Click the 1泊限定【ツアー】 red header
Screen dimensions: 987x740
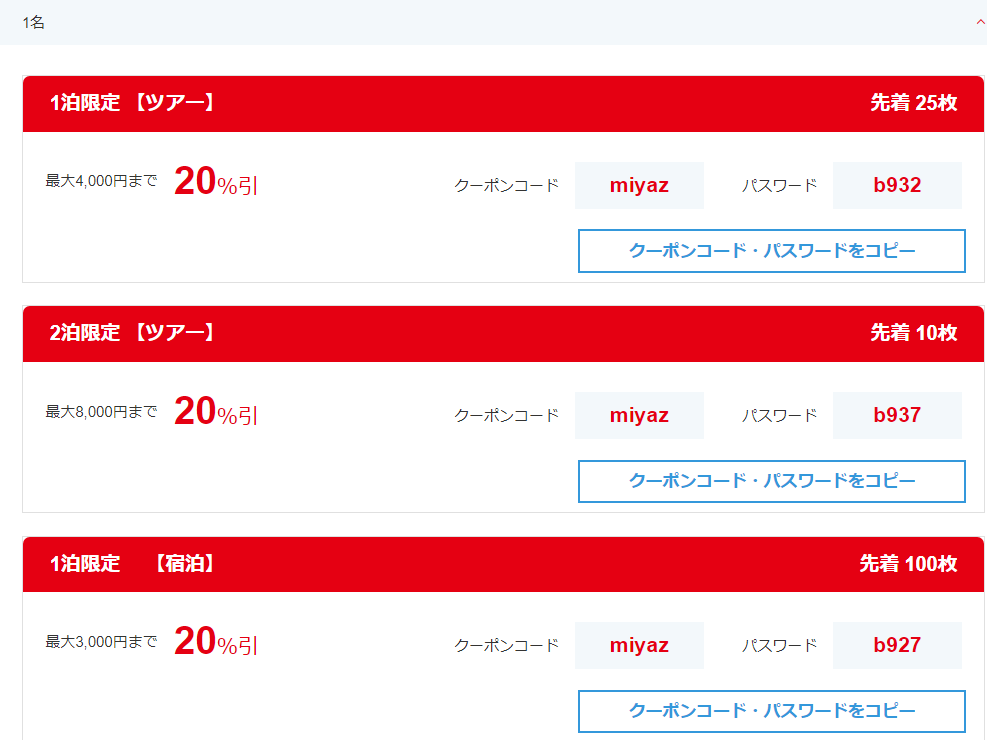(x=503, y=104)
